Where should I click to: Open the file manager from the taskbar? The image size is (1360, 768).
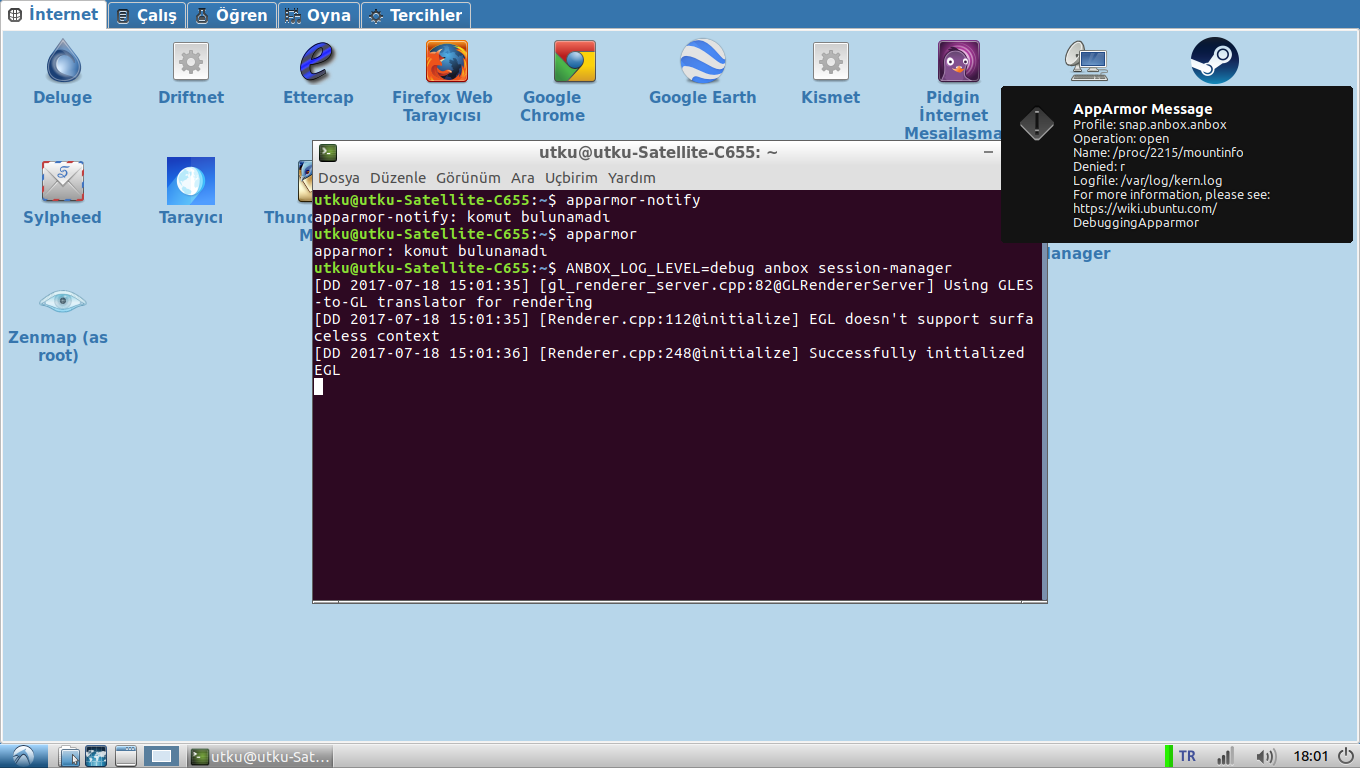[69, 756]
